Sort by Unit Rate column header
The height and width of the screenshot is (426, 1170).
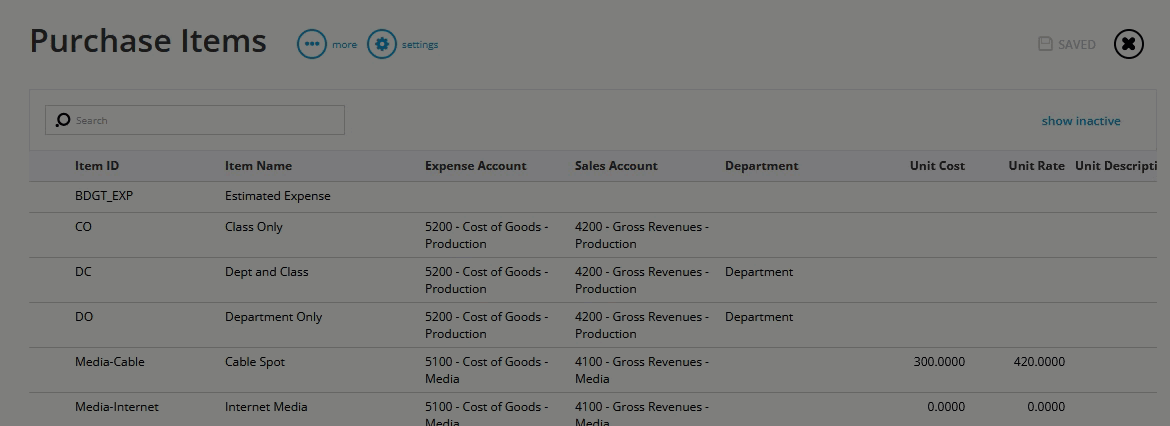click(1036, 166)
